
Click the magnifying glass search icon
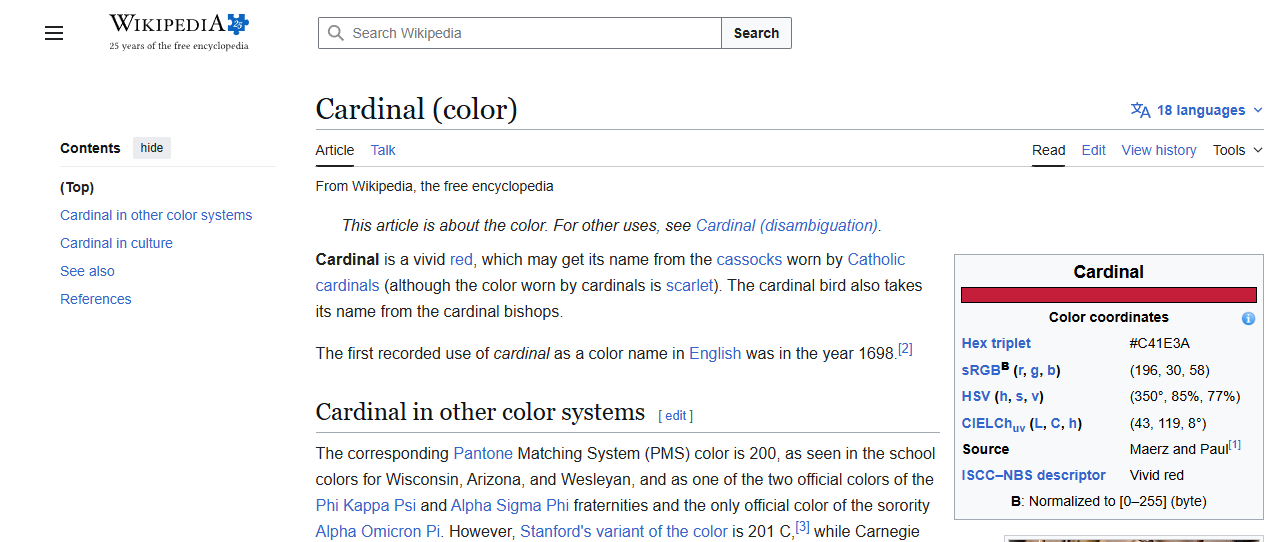click(x=336, y=33)
